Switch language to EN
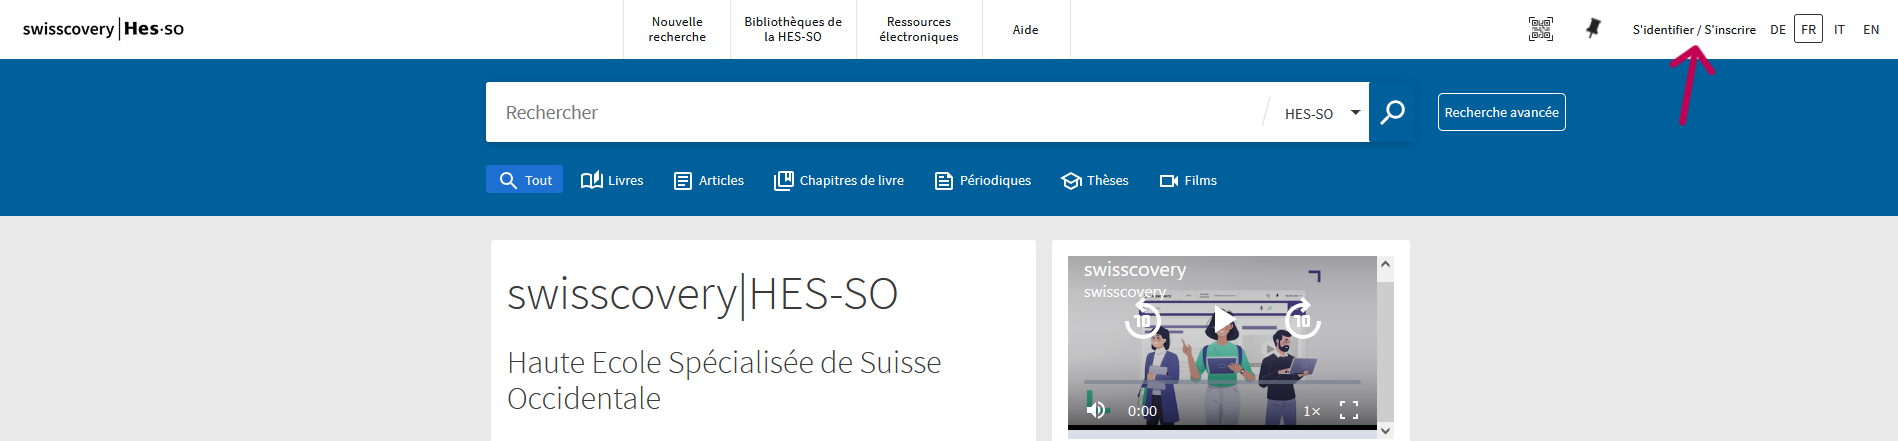The image size is (1898, 441). (x=1871, y=29)
